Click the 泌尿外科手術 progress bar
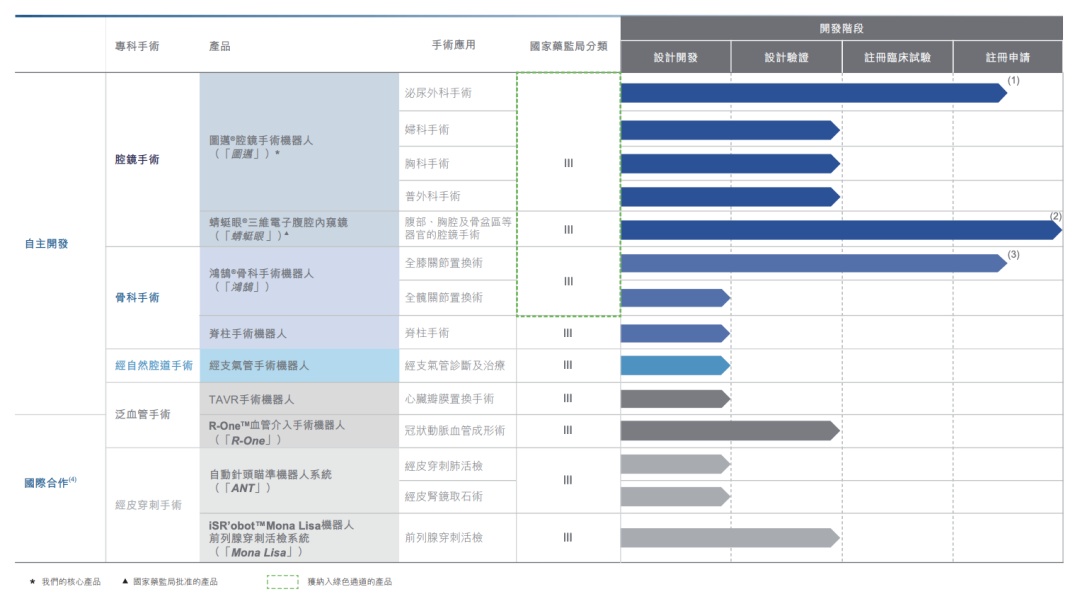Viewport: 1080px width, 599px height. coord(812,93)
